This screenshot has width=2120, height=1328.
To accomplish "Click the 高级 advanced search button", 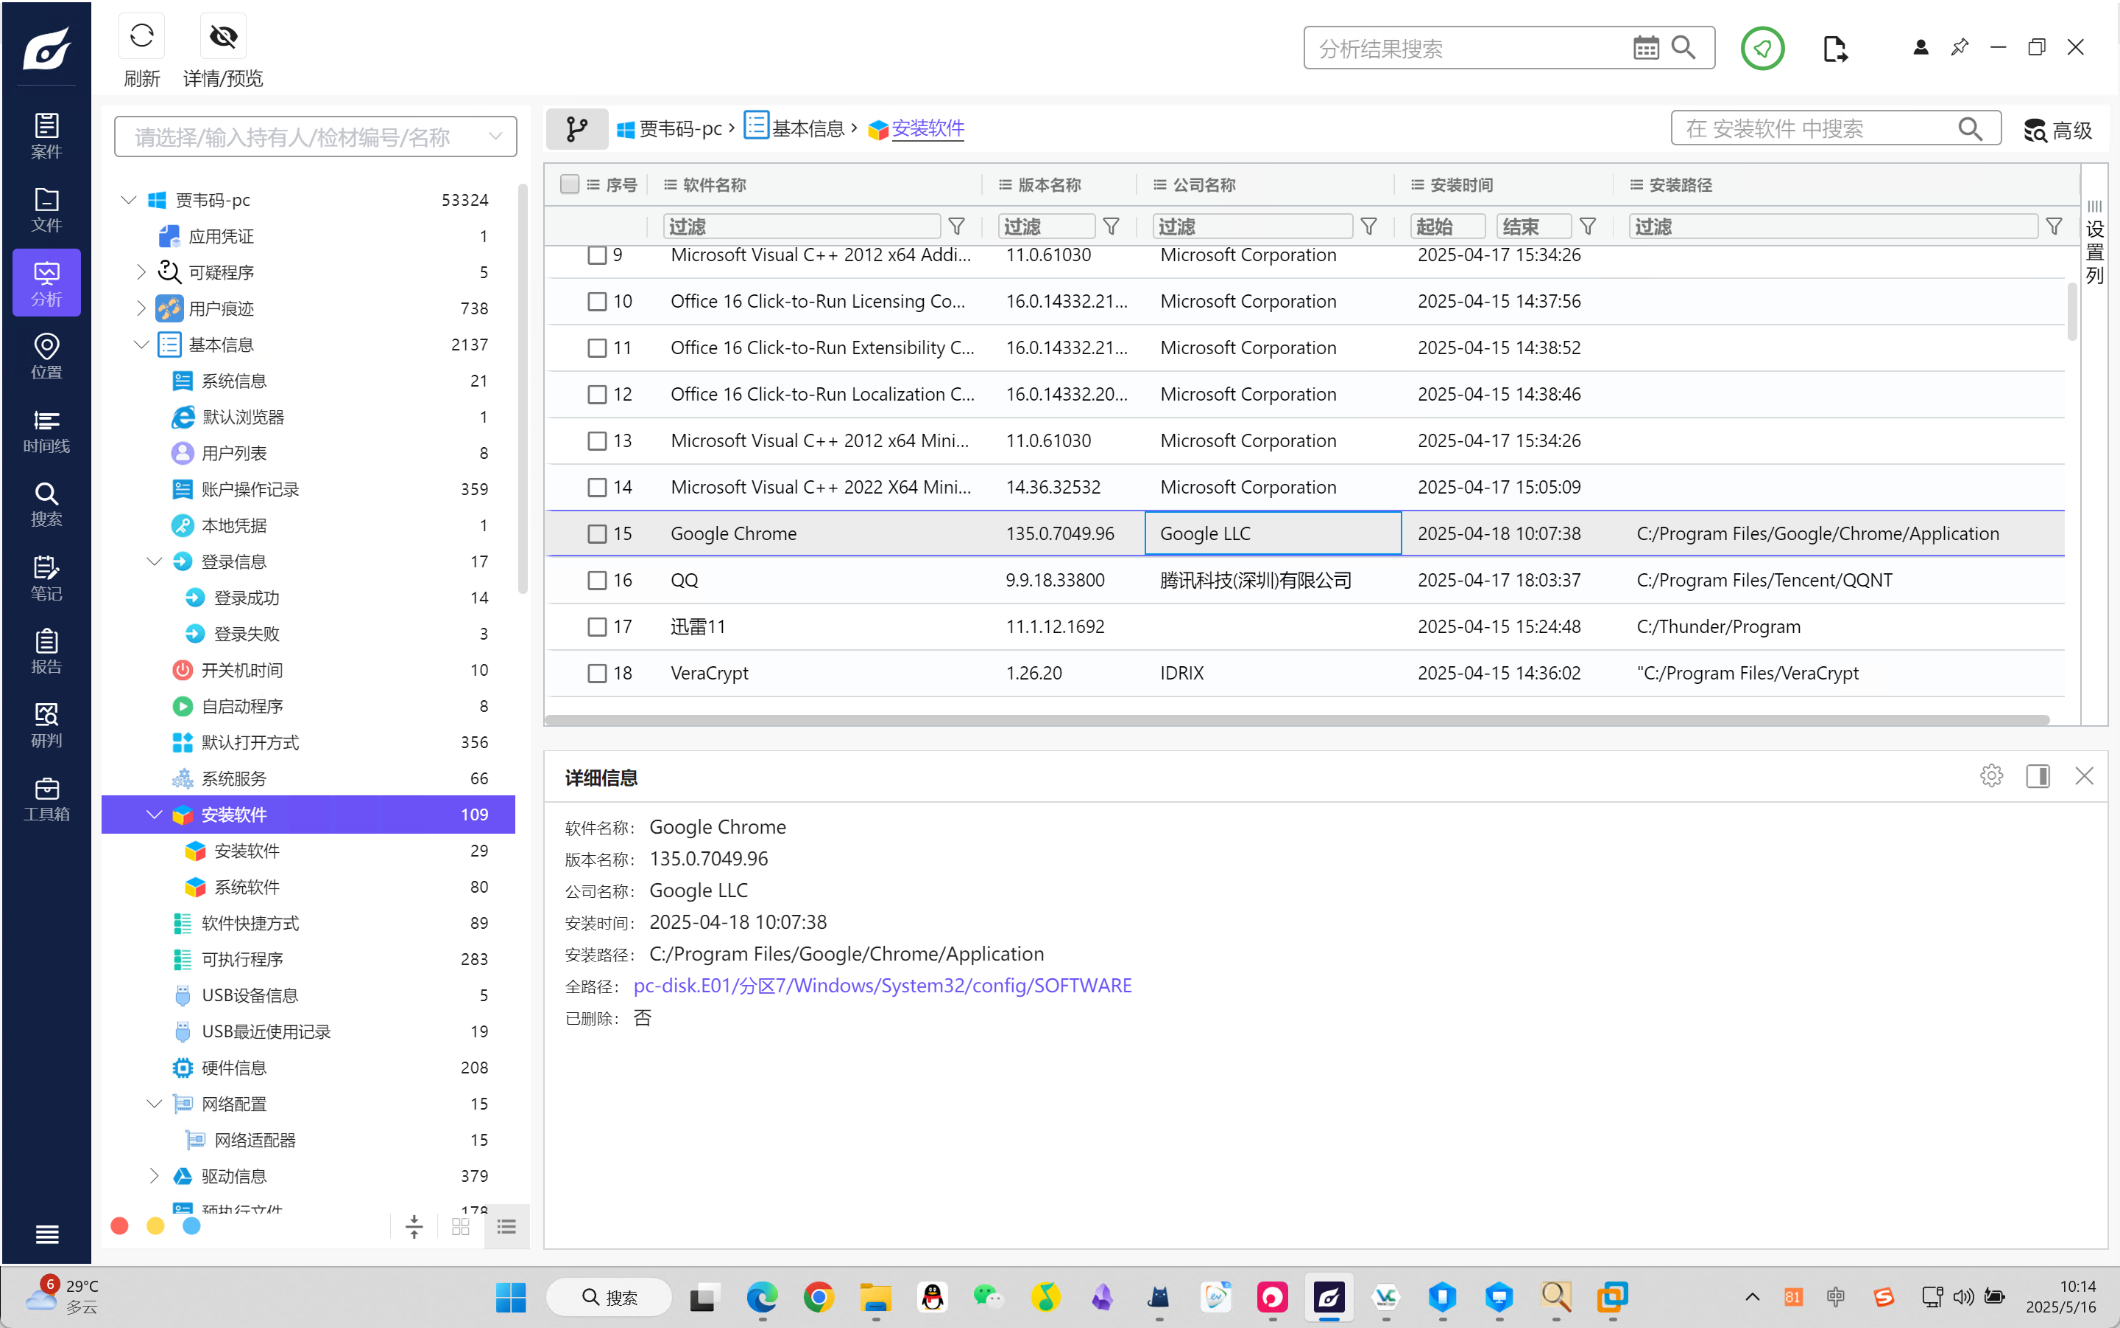I will point(2058,130).
